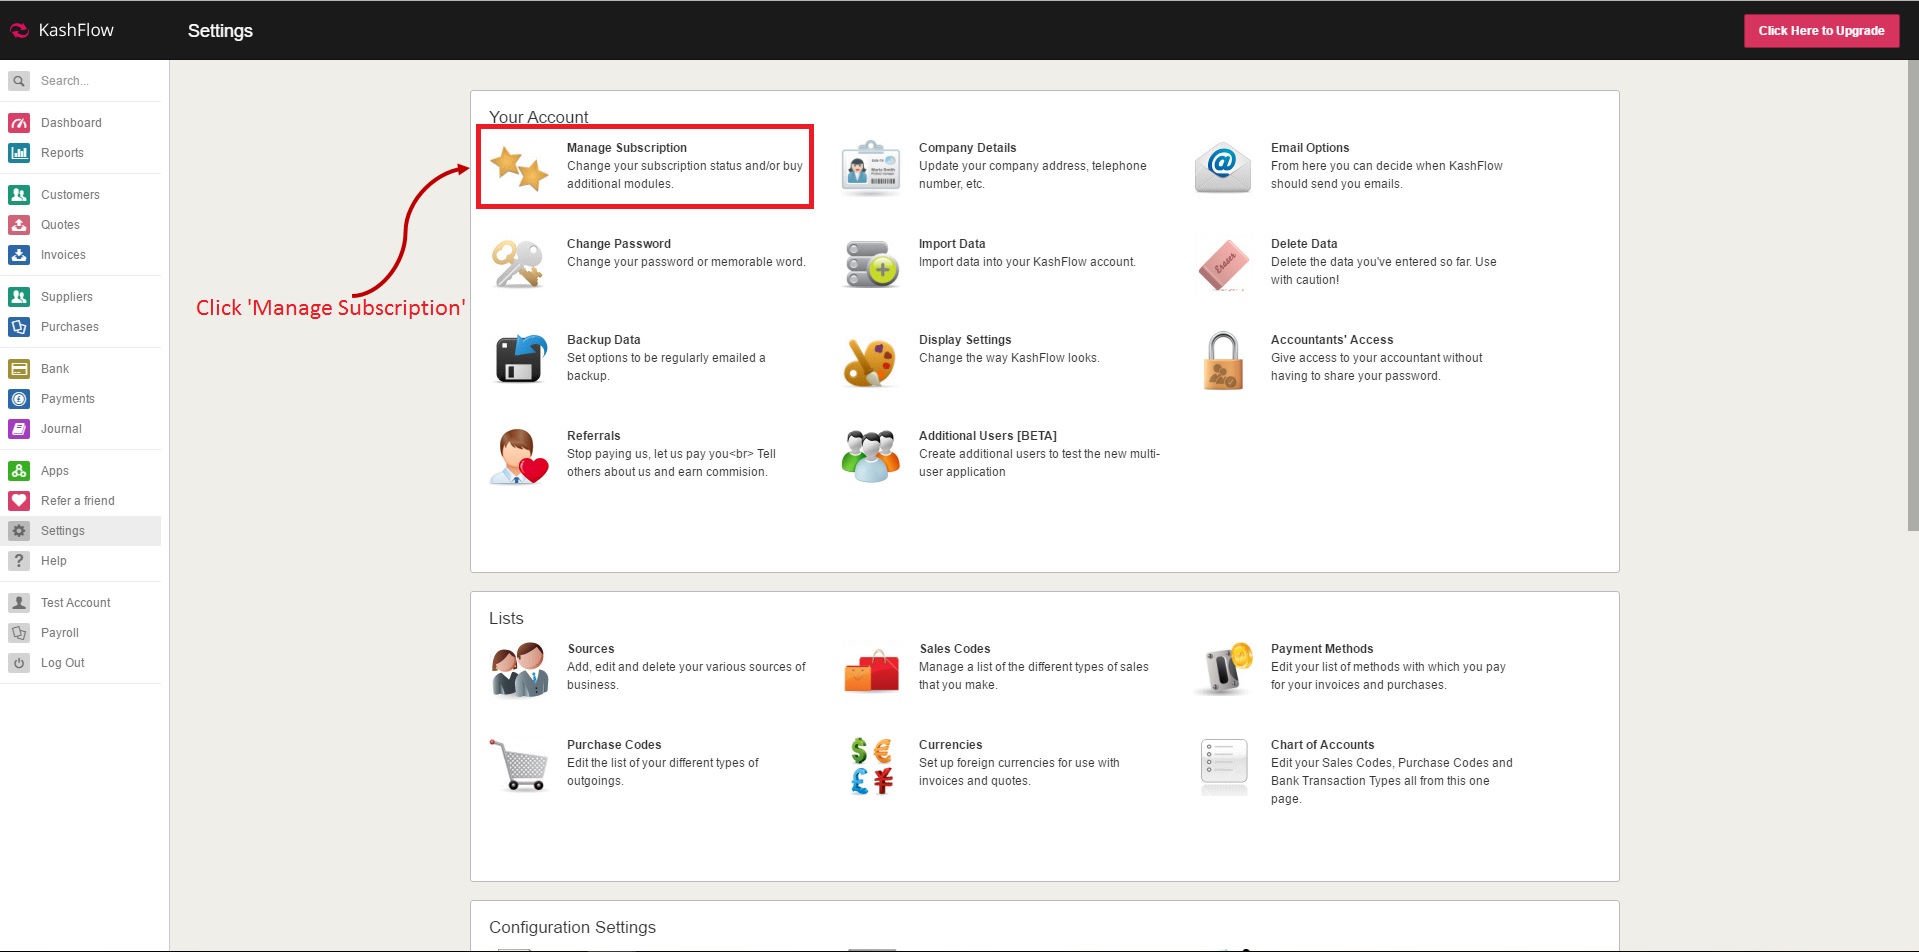Click the Additional Users group icon
The image size is (1919, 952).
click(870, 456)
